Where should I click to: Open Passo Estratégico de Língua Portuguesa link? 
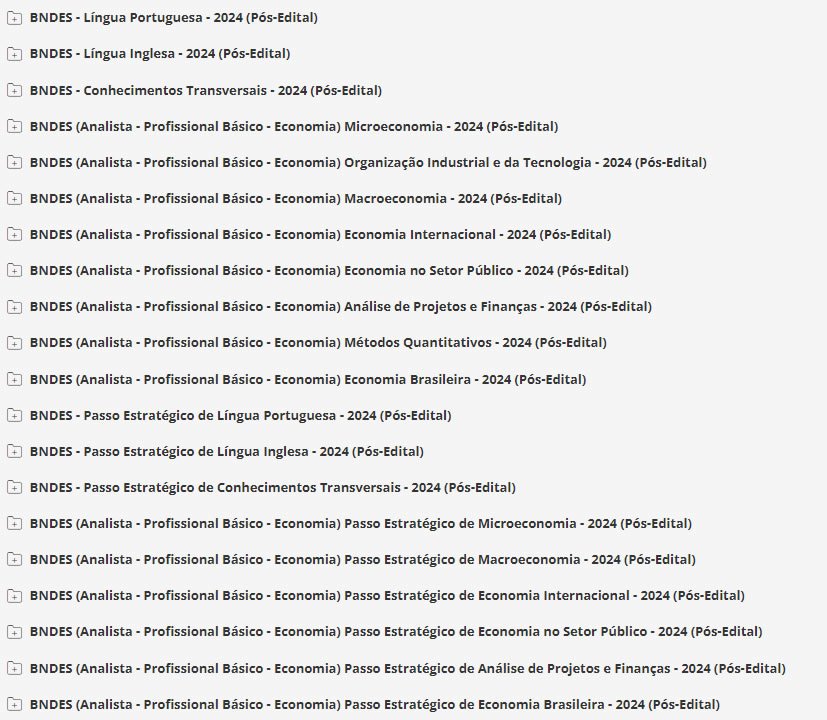[x=240, y=415]
